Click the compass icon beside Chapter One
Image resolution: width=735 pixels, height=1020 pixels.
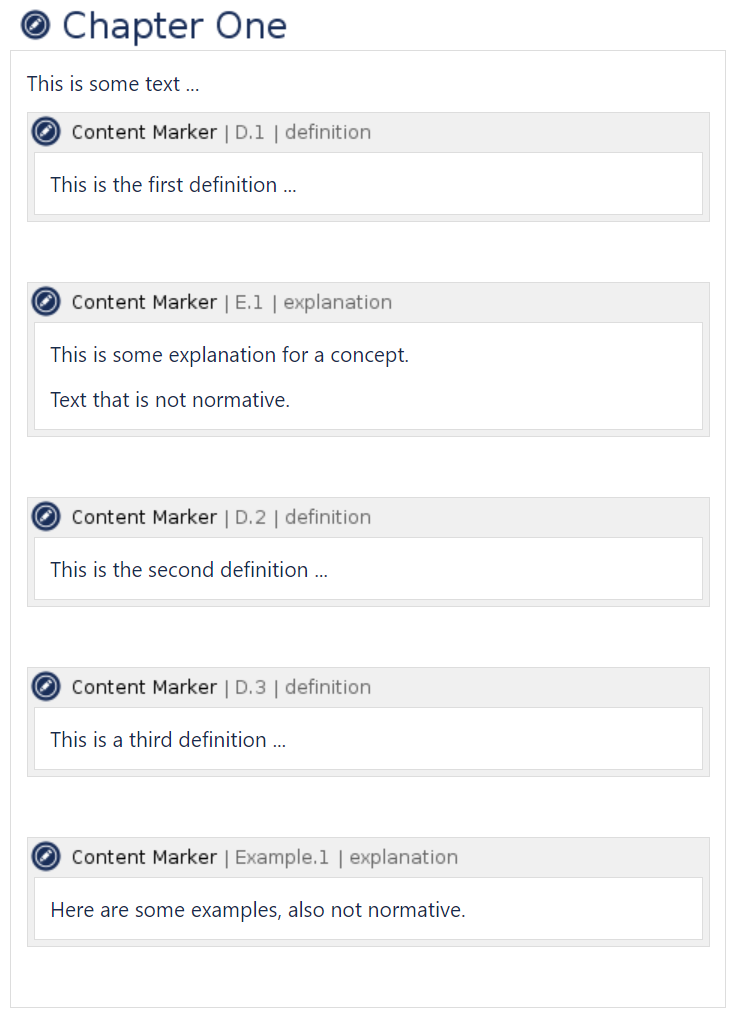pos(36,26)
